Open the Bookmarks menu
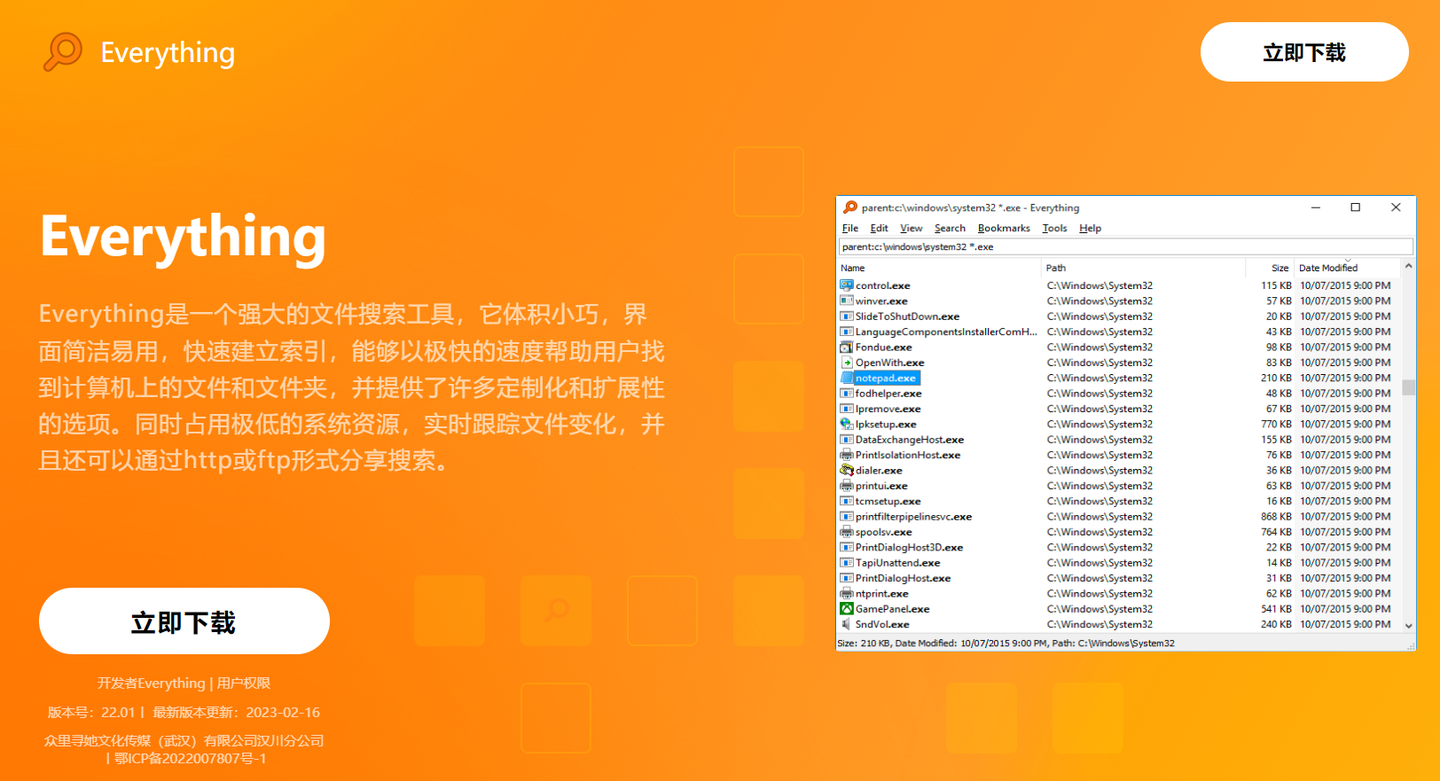The image size is (1440, 781). (1004, 228)
